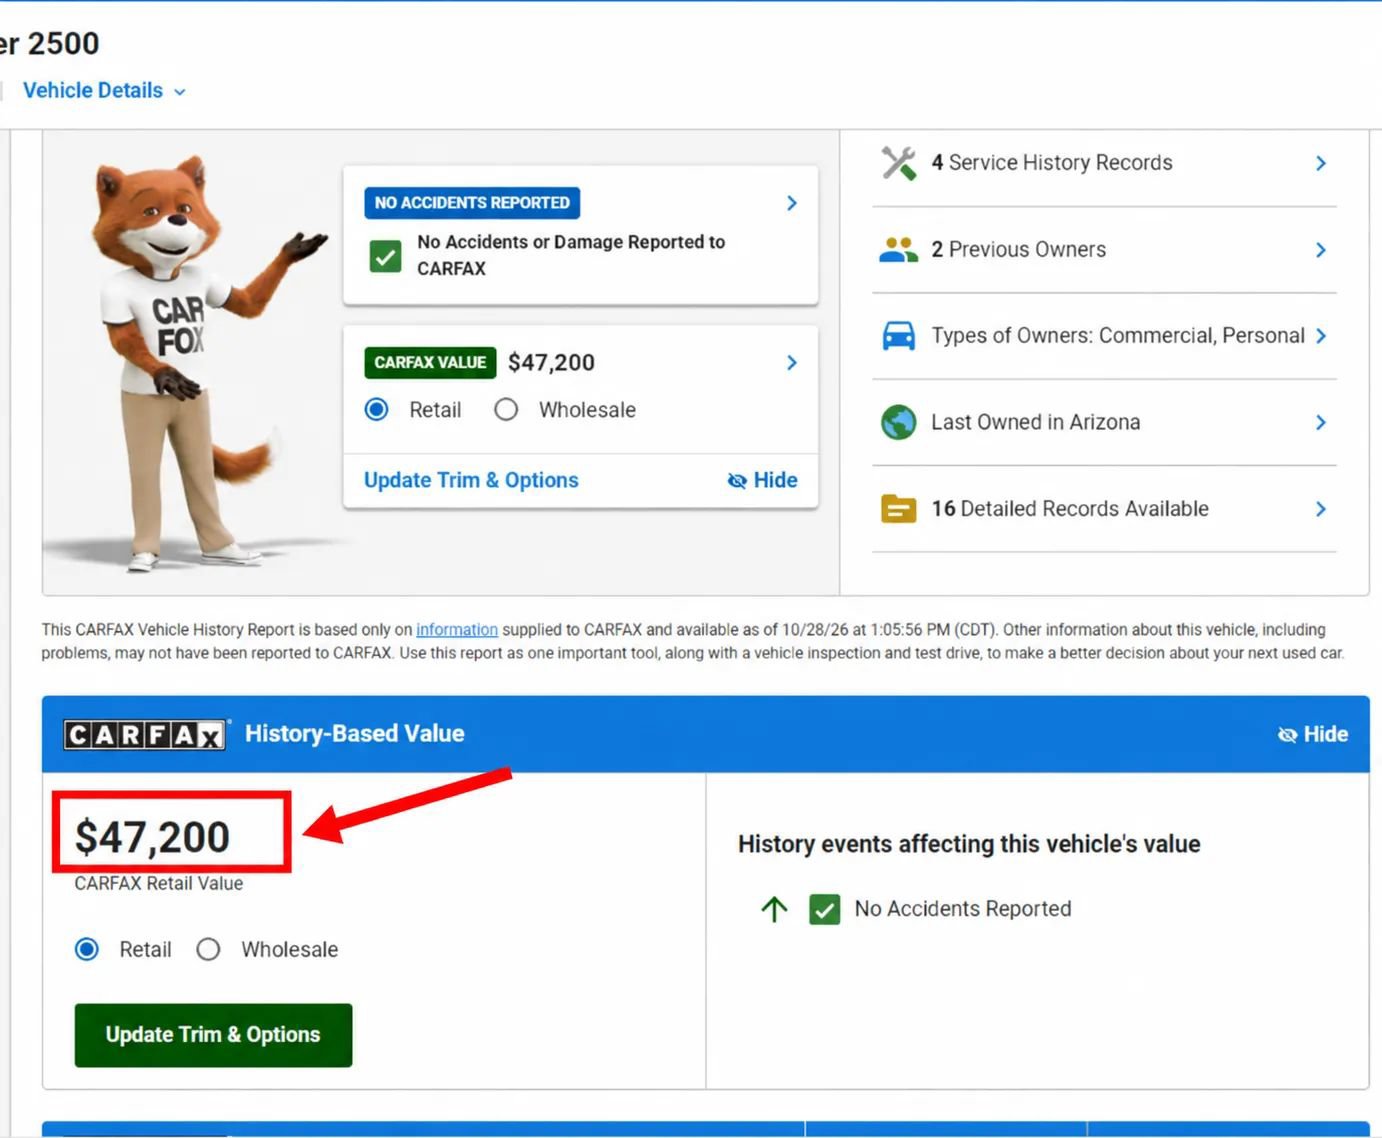
Task: Select Retail radio in CARFAX Value card
Action: (x=376, y=410)
